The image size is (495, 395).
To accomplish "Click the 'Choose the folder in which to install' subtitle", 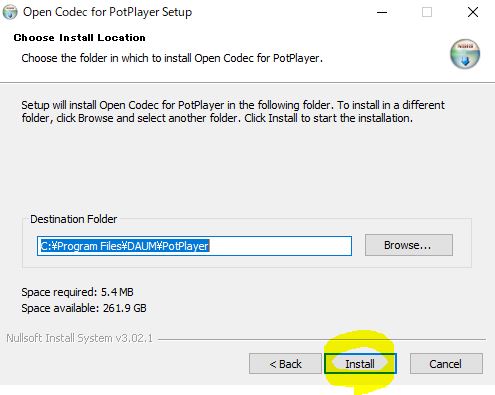I will (172, 58).
